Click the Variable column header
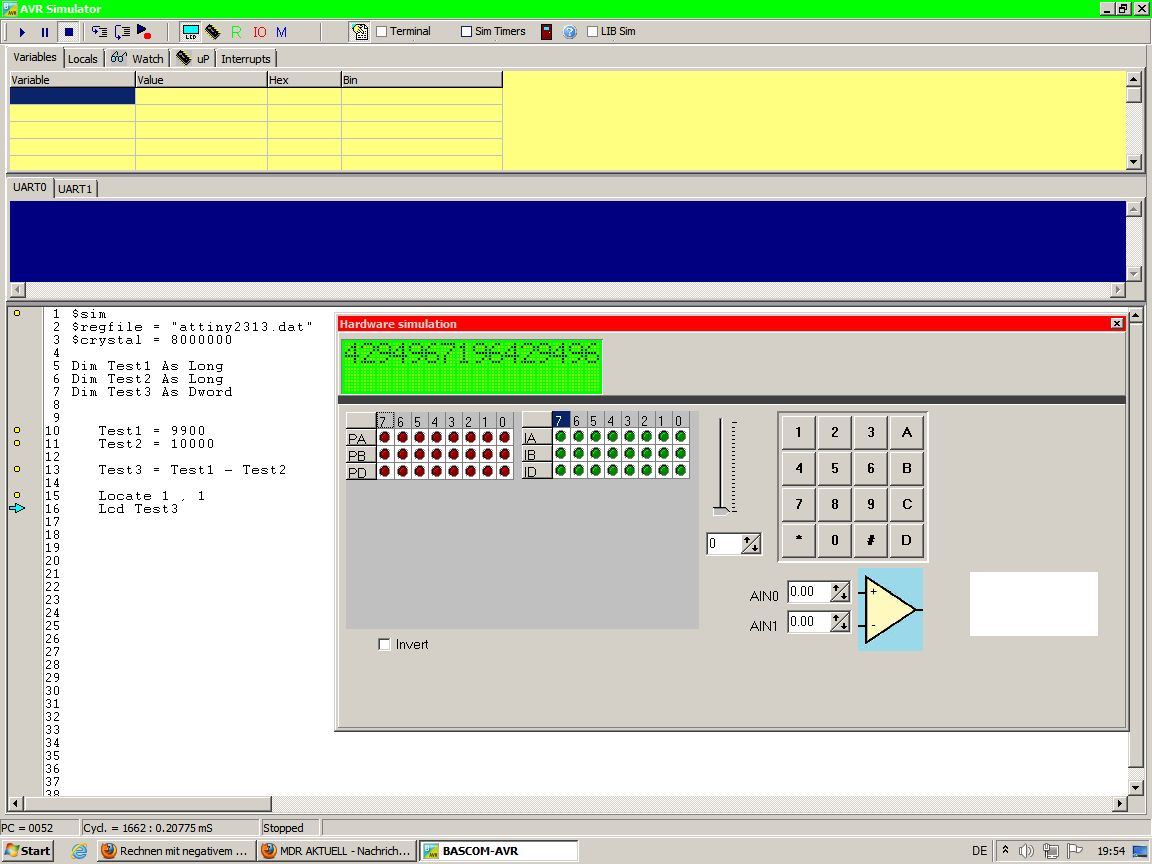 [72, 79]
